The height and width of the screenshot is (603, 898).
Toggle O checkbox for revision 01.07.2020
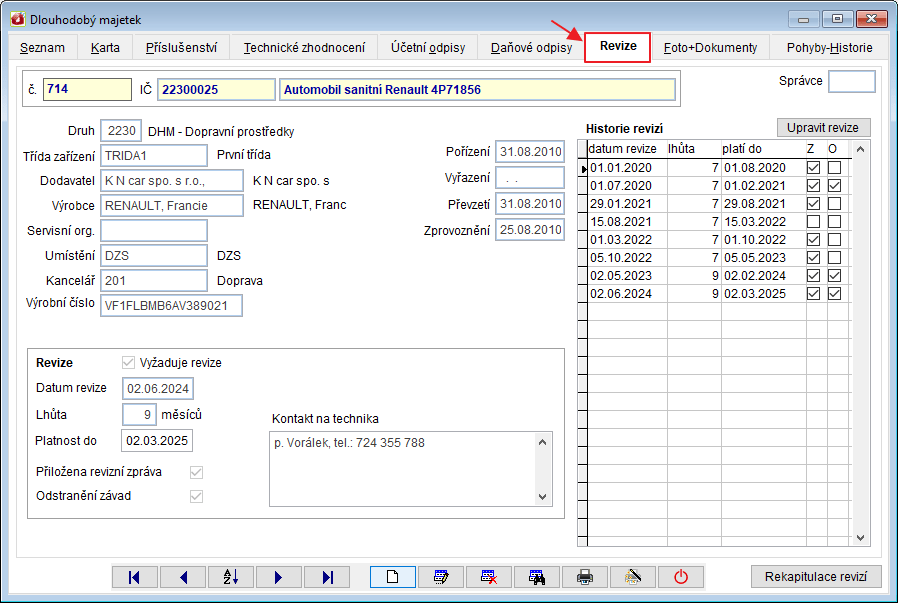tap(834, 186)
